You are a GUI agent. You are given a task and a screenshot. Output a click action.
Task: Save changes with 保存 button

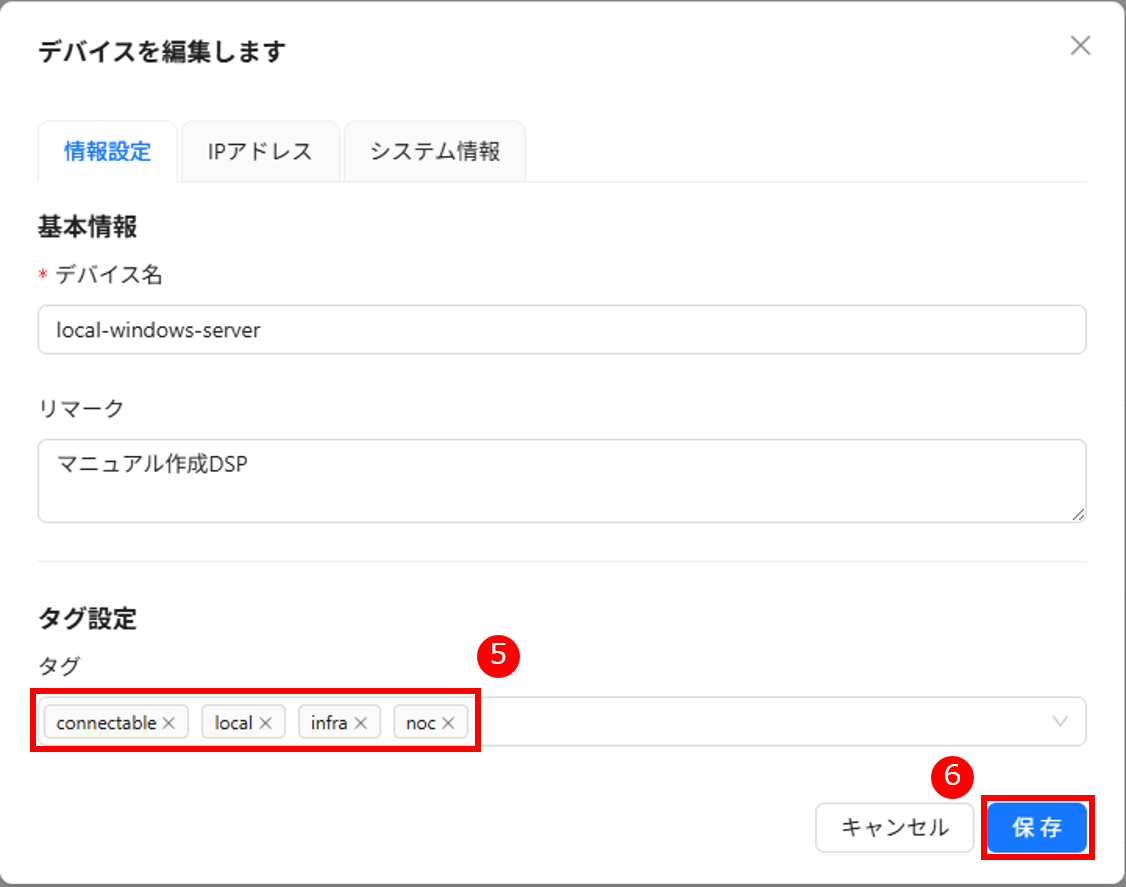coord(1037,828)
